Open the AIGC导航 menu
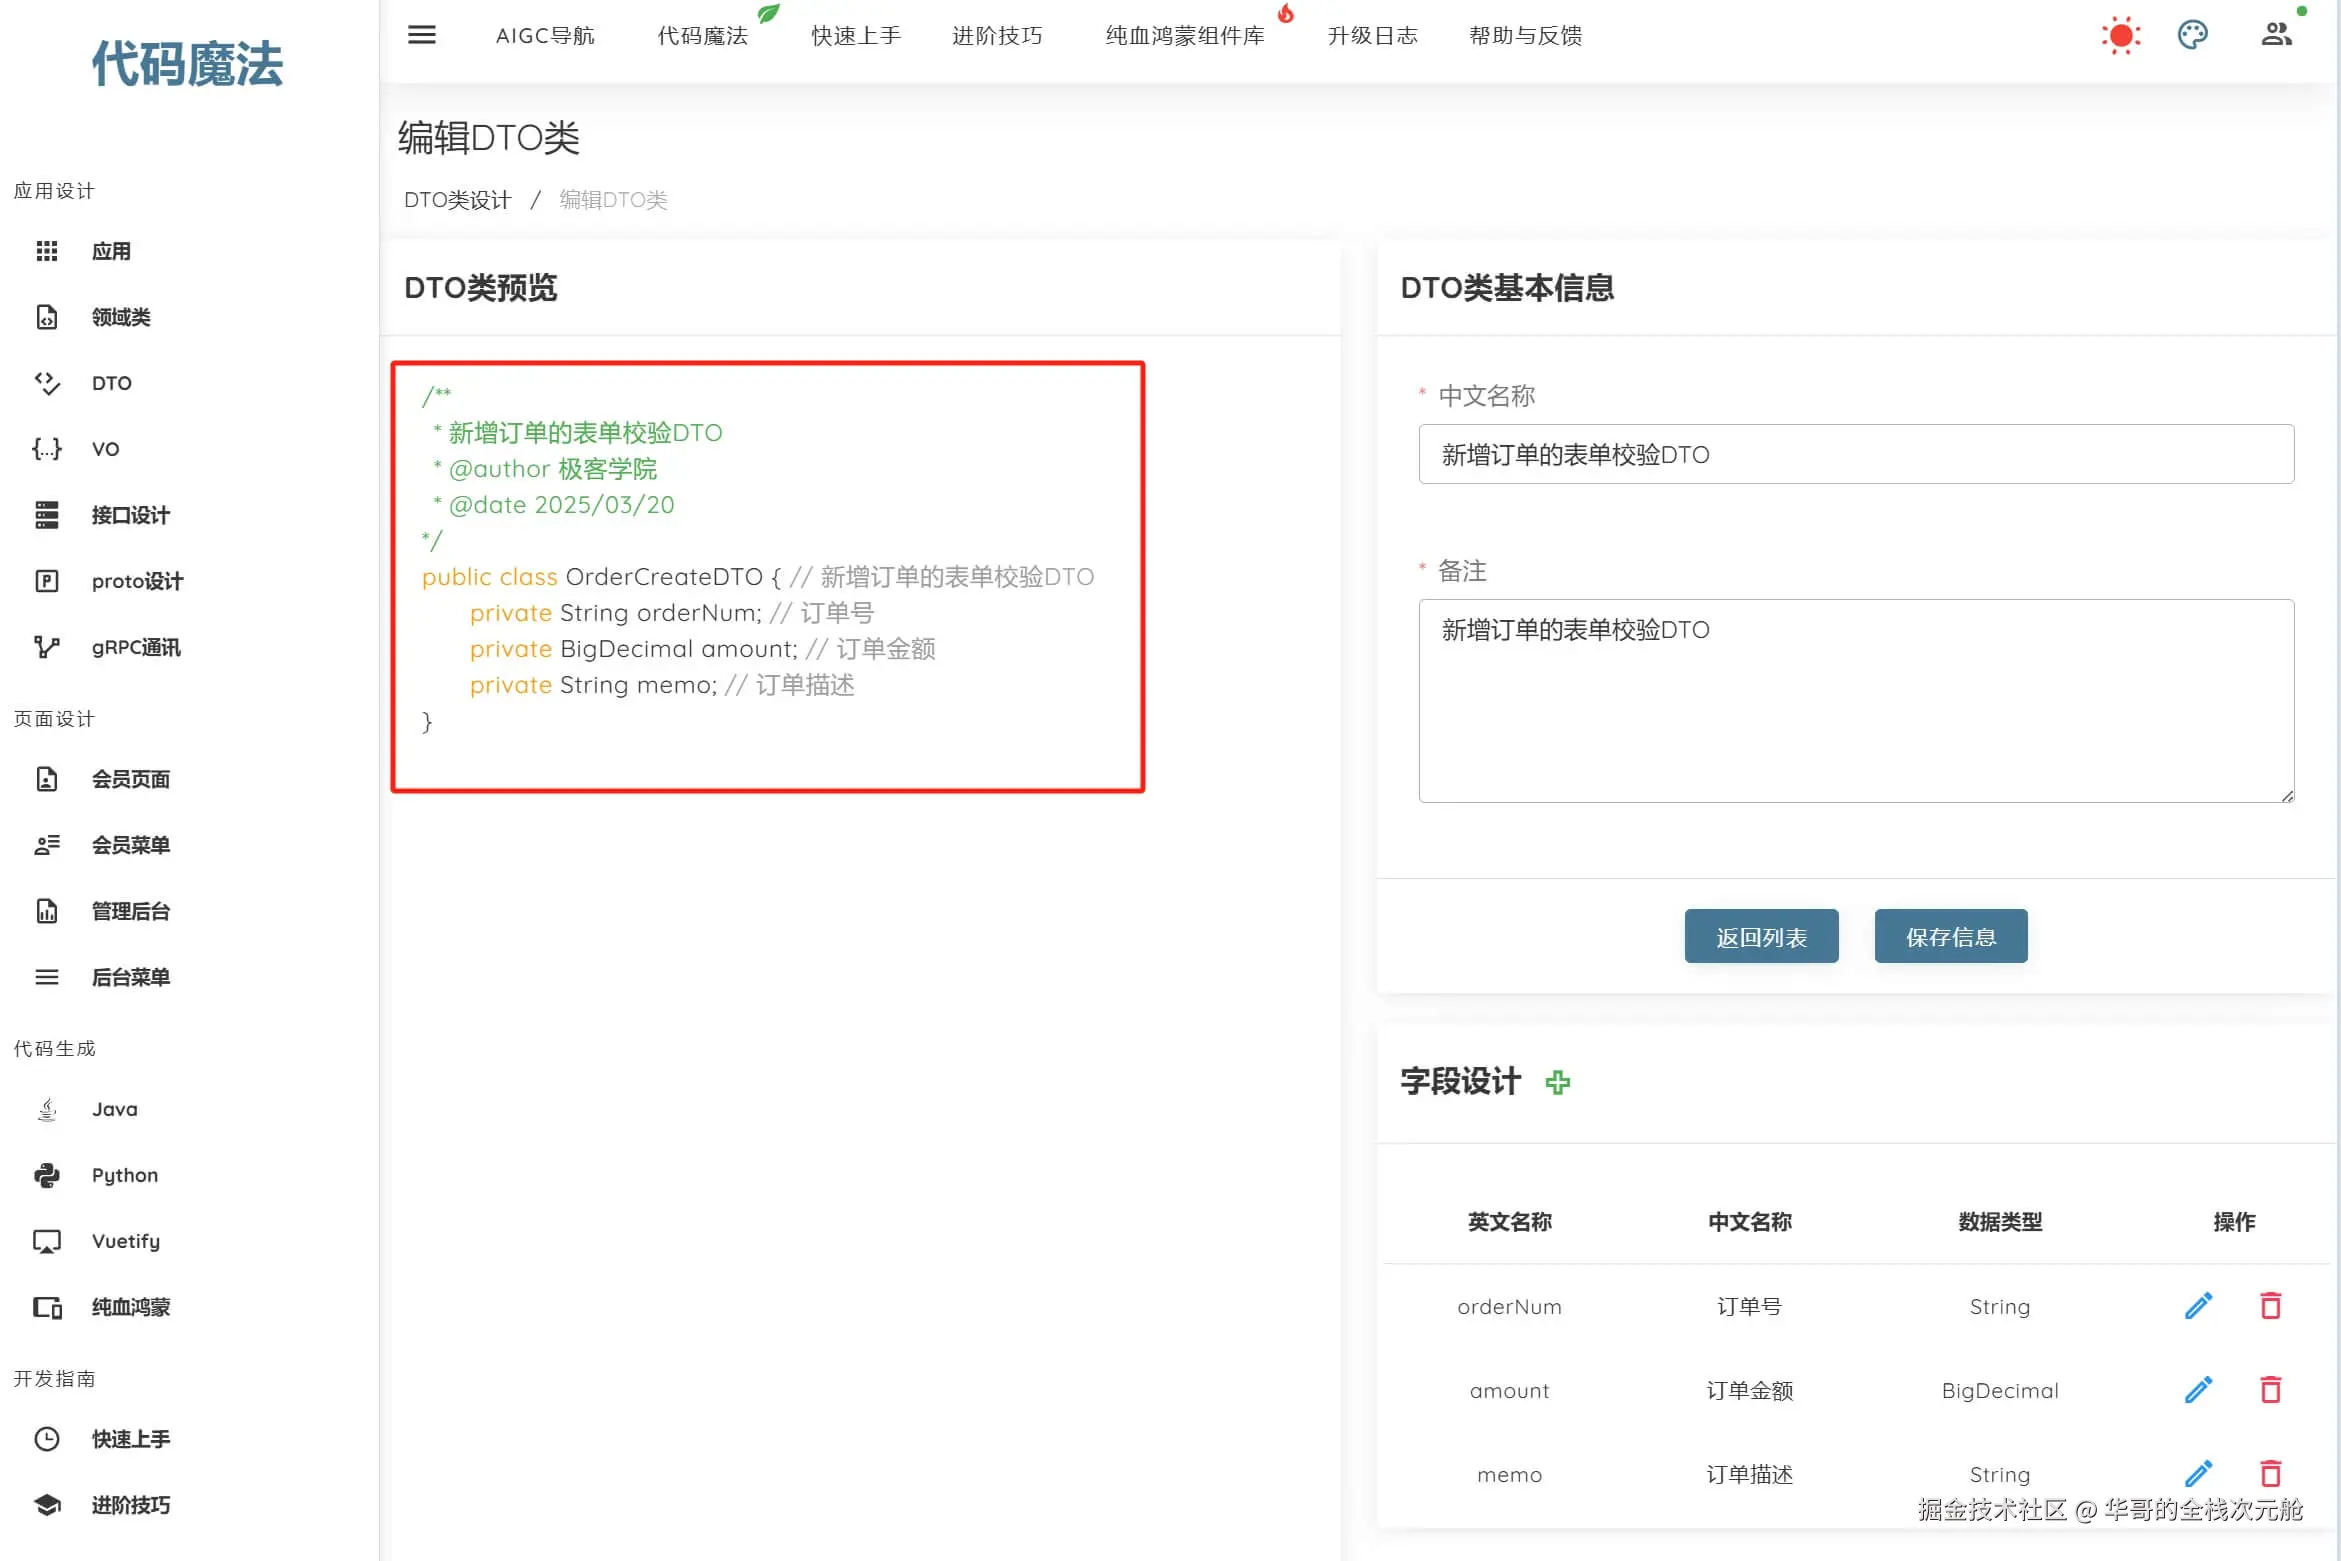Screen dimensions: 2341x1561 545,36
